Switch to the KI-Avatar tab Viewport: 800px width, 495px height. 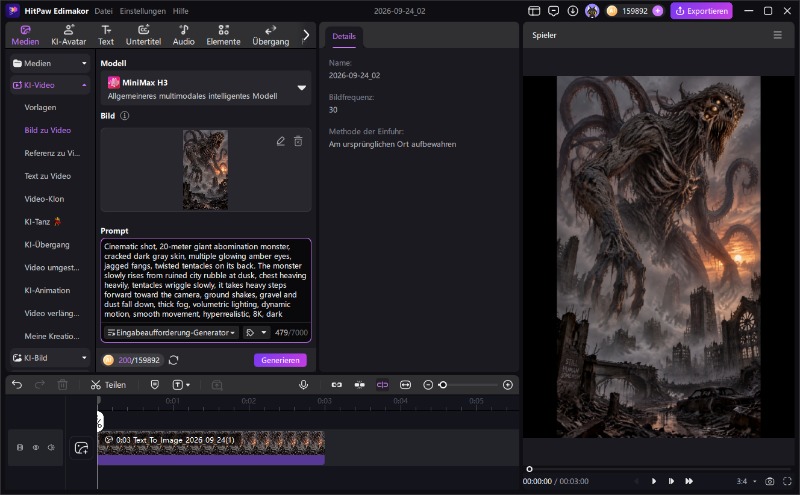click(68, 35)
